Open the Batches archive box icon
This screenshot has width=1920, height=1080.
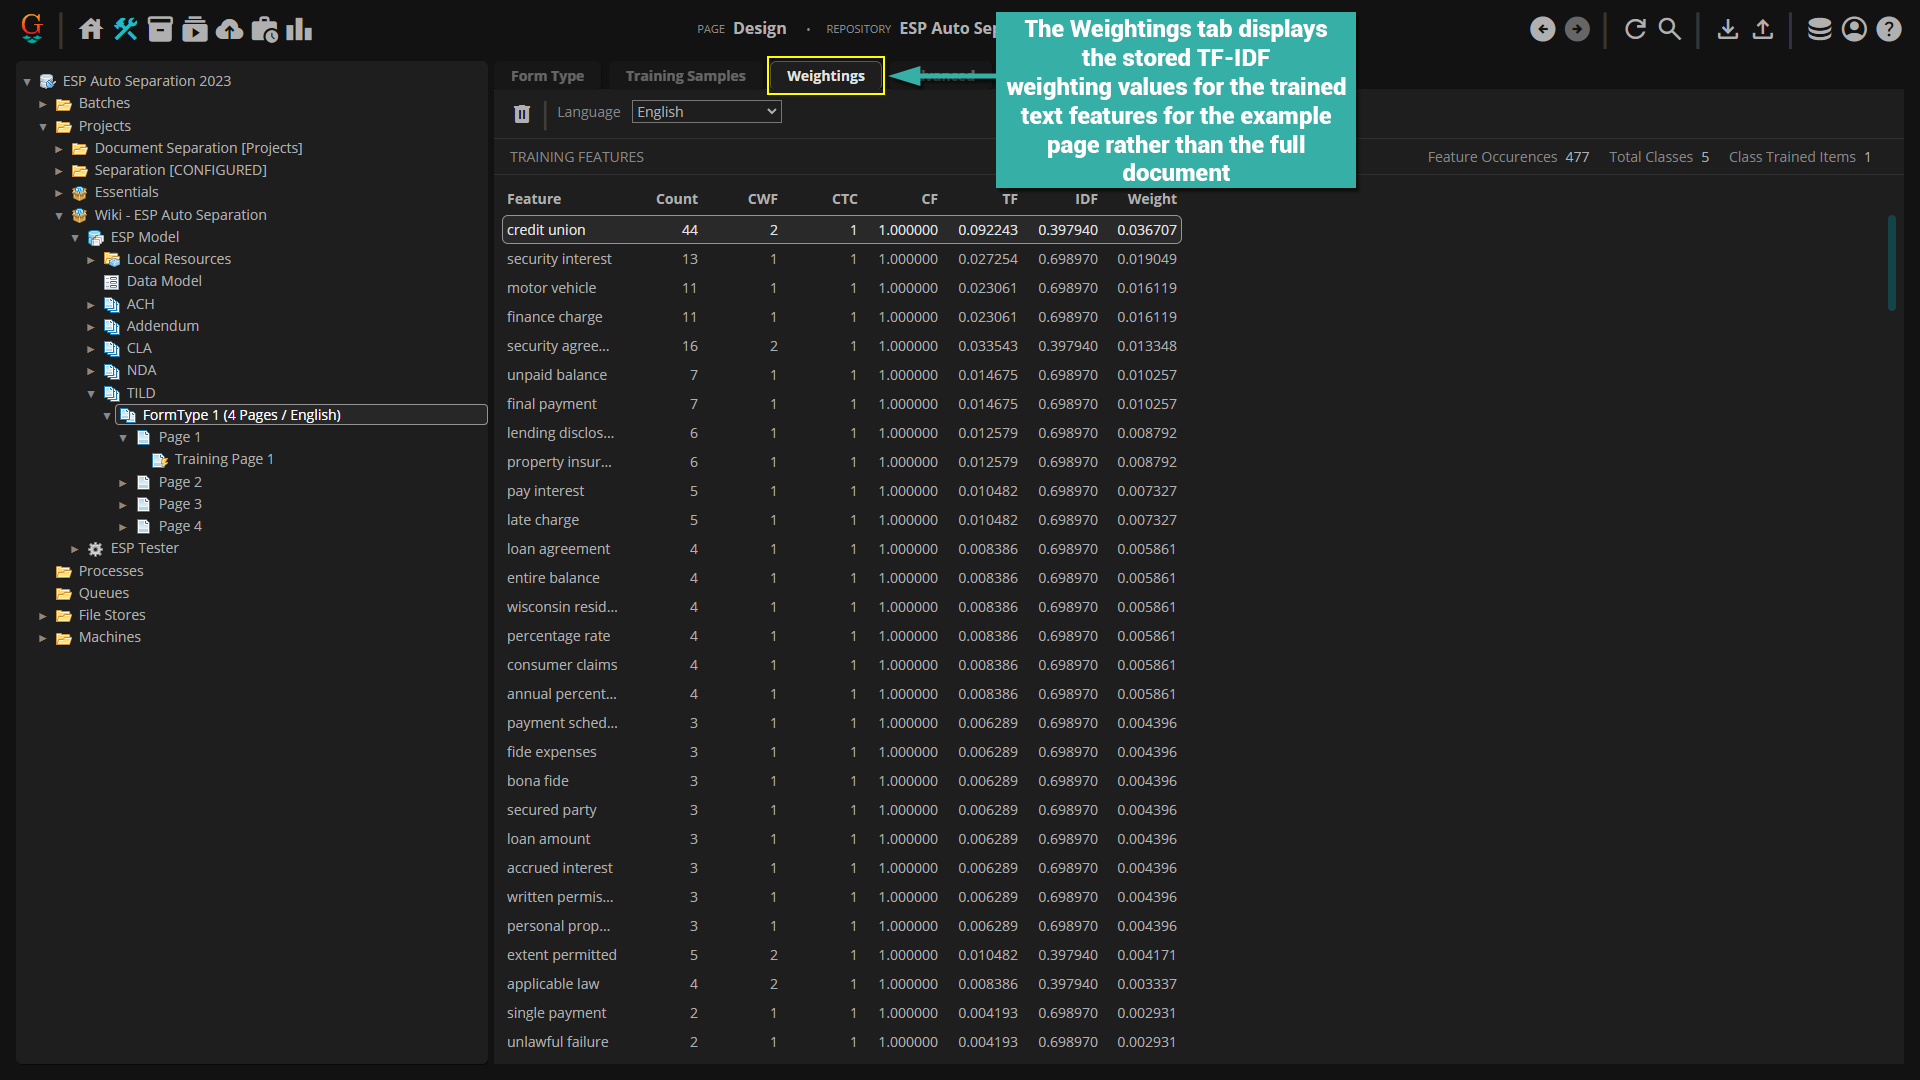(x=160, y=29)
